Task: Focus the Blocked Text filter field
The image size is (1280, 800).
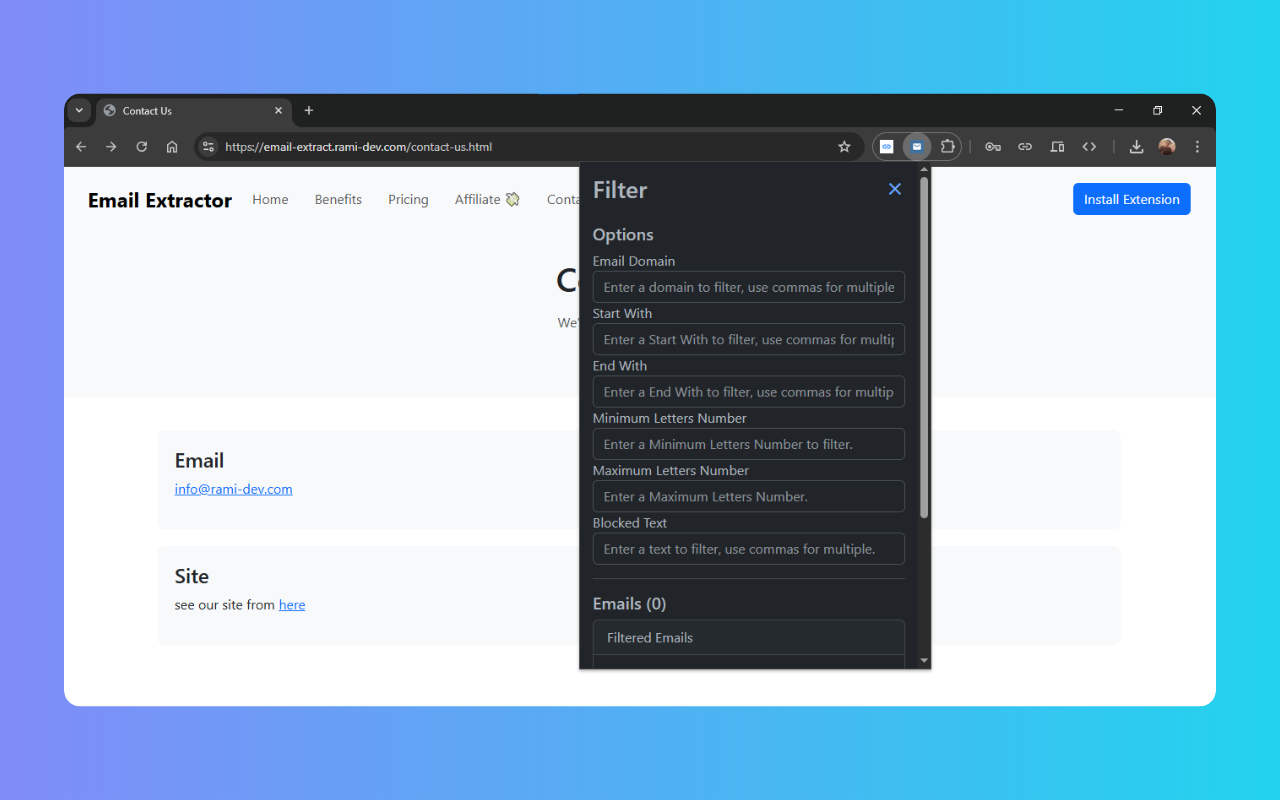Action: (x=748, y=549)
